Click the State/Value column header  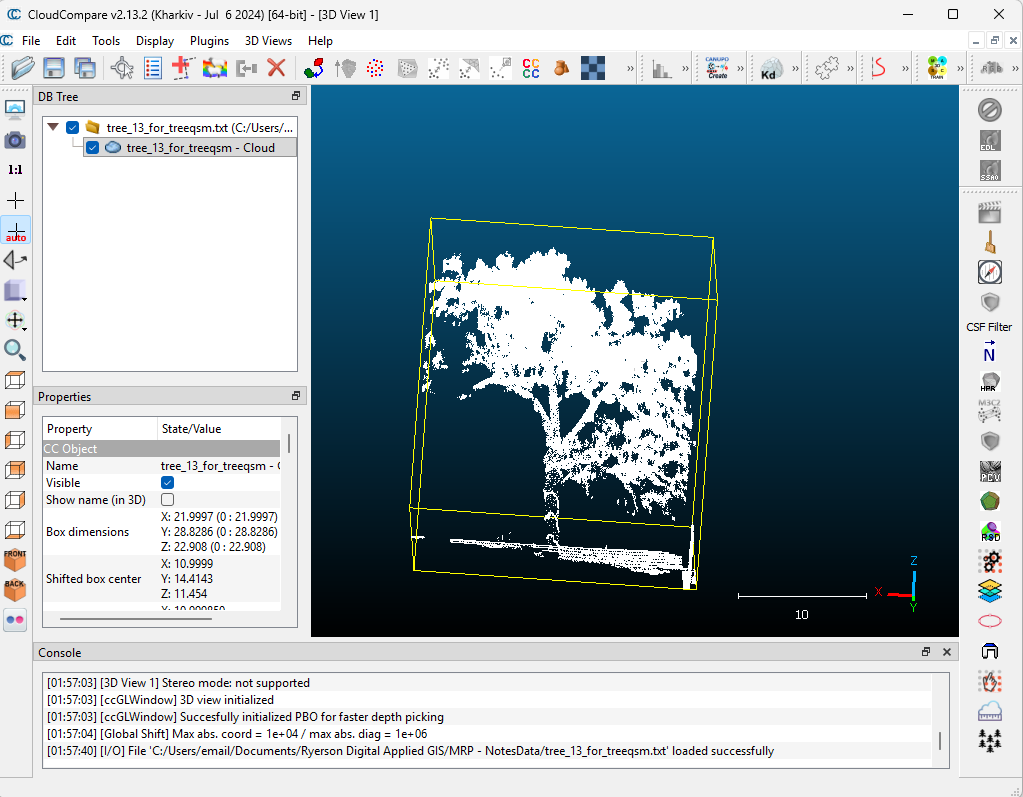point(191,429)
